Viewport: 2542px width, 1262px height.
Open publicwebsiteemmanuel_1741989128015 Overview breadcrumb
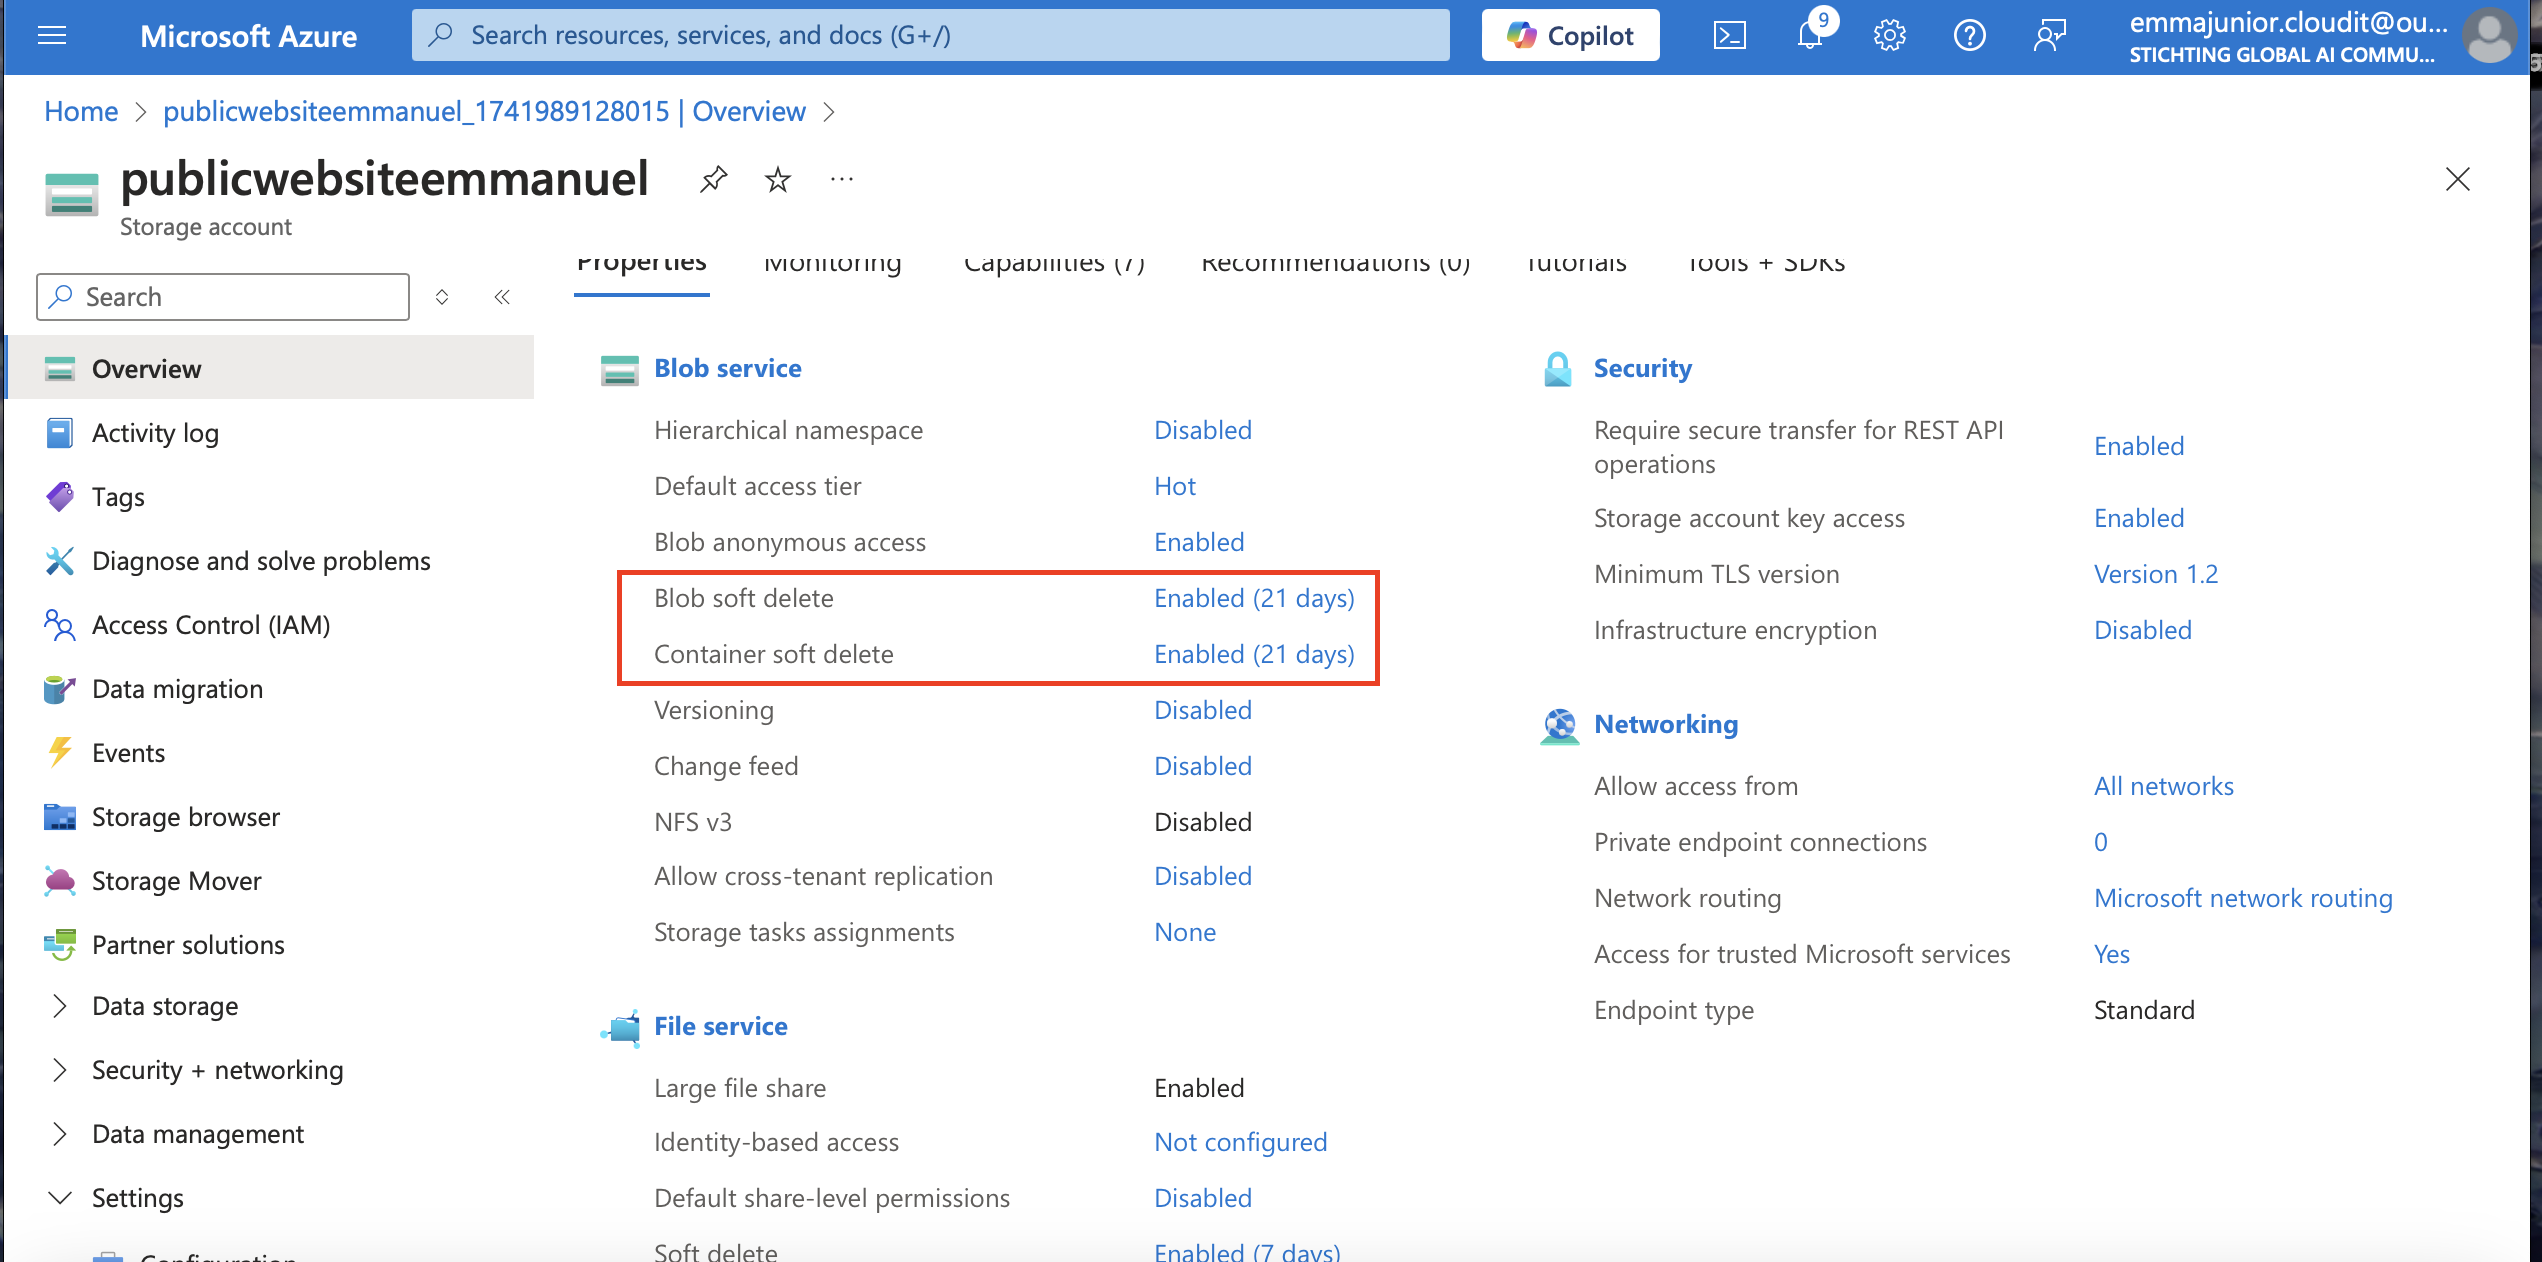(x=484, y=111)
